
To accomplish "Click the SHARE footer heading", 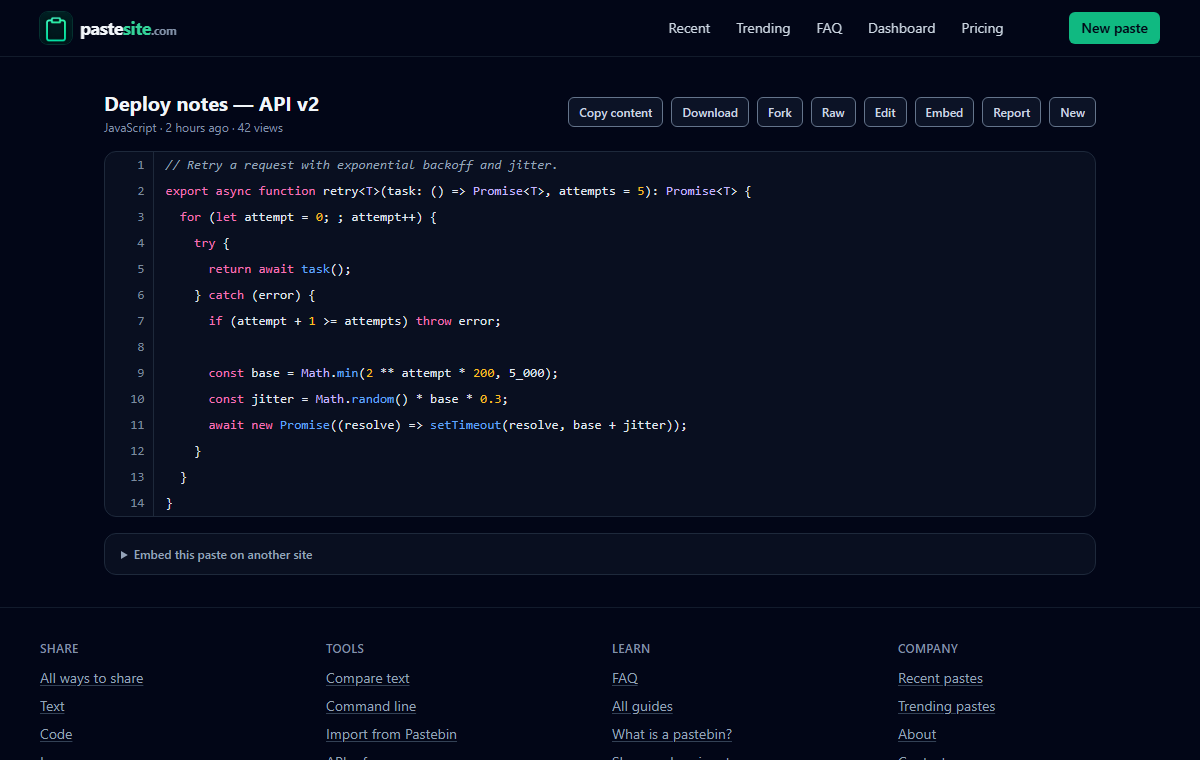I will [x=59, y=649].
